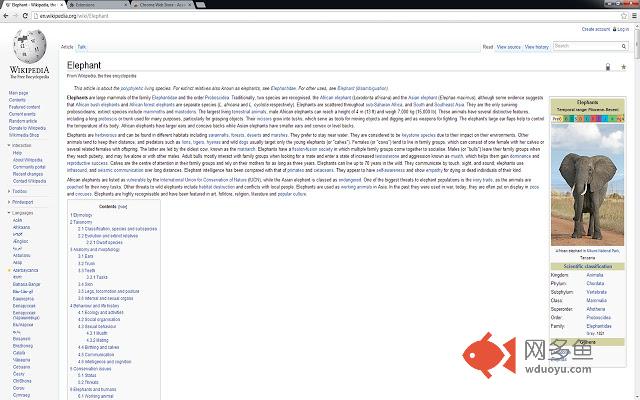Jump to 2 Taxonomy in contents
640x400 pixels.
pyautogui.click(x=81, y=222)
